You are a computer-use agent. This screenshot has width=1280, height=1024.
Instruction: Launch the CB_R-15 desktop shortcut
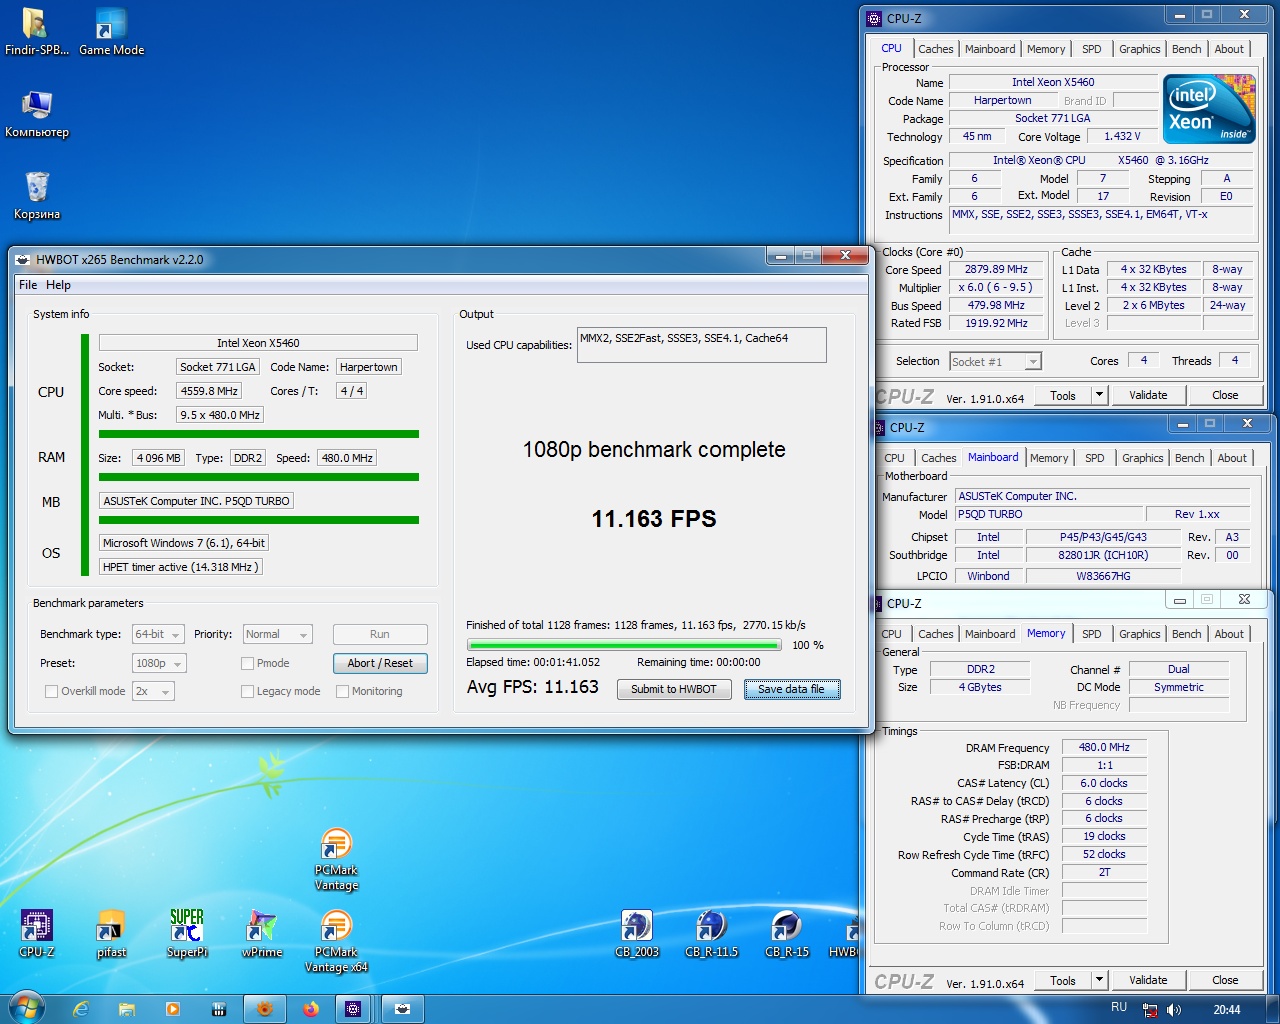pos(787,933)
